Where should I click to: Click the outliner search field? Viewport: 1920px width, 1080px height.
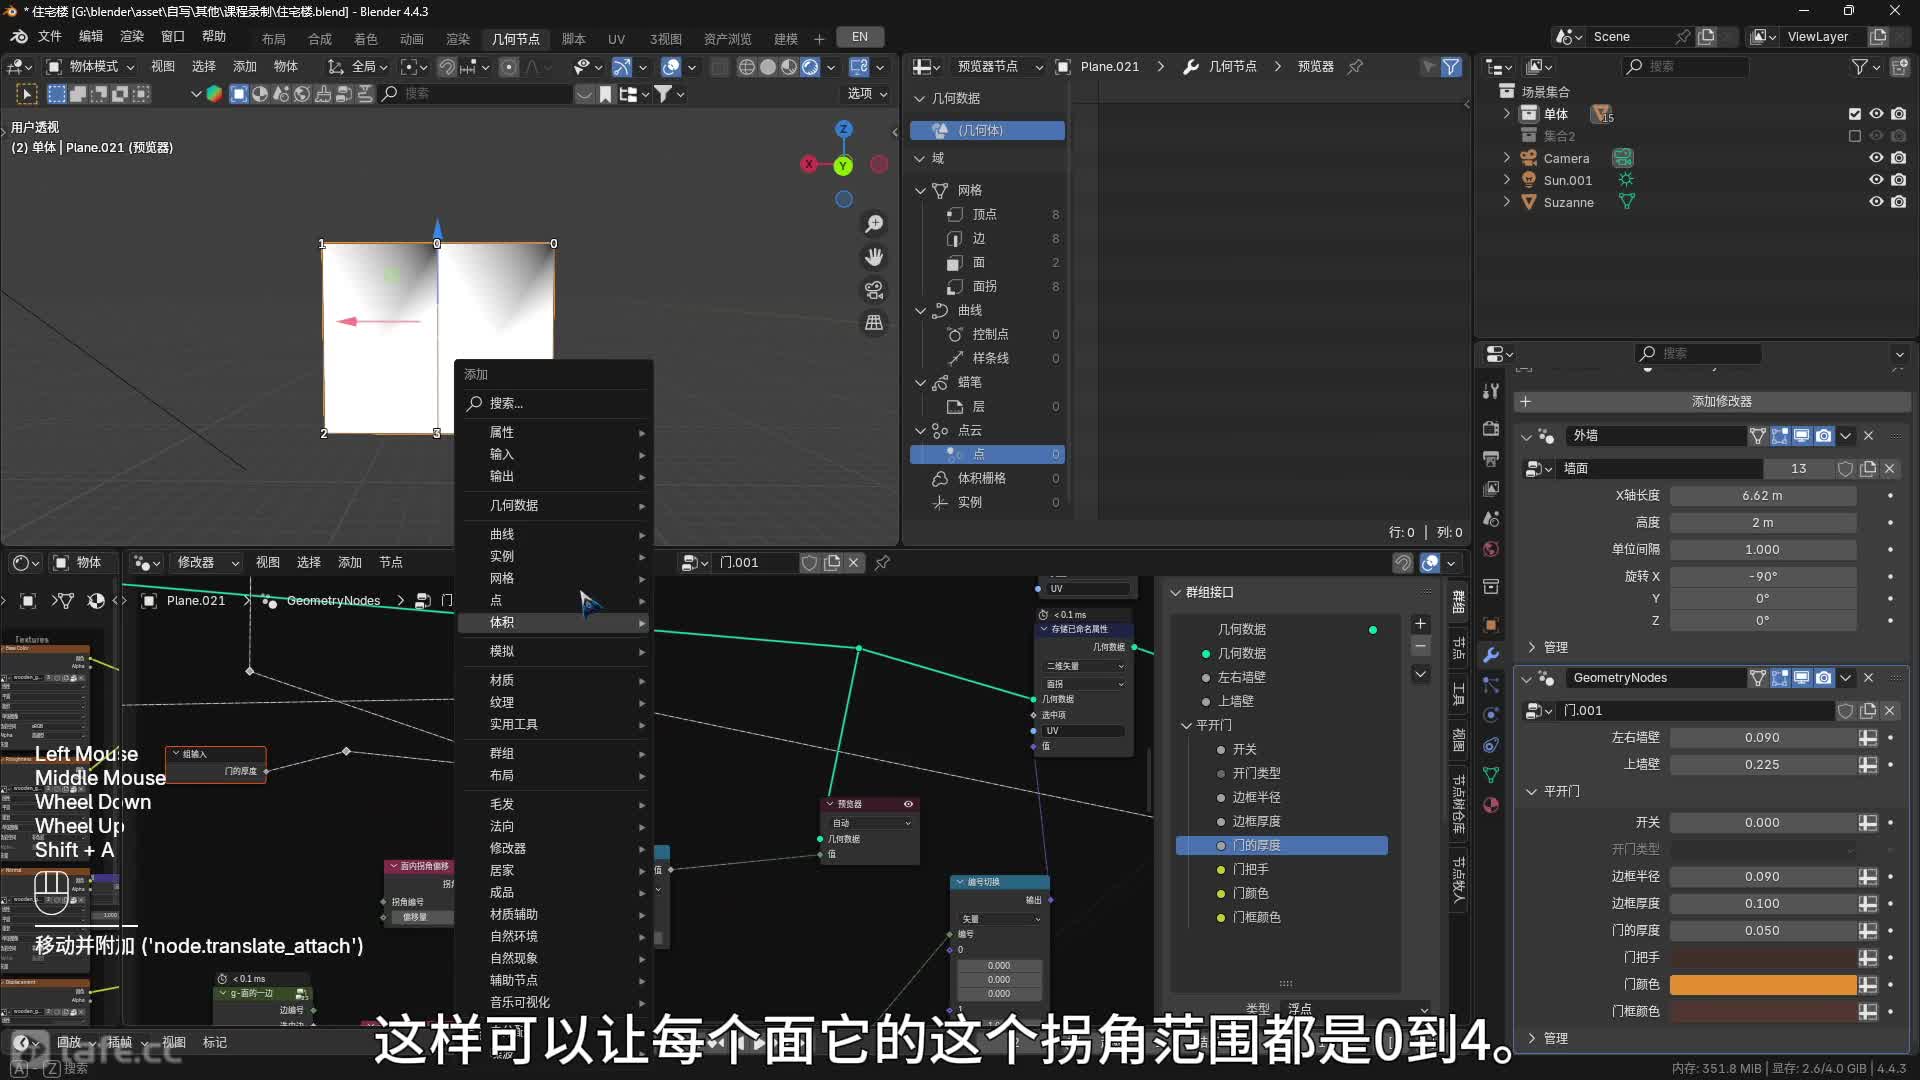pos(1685,66)
